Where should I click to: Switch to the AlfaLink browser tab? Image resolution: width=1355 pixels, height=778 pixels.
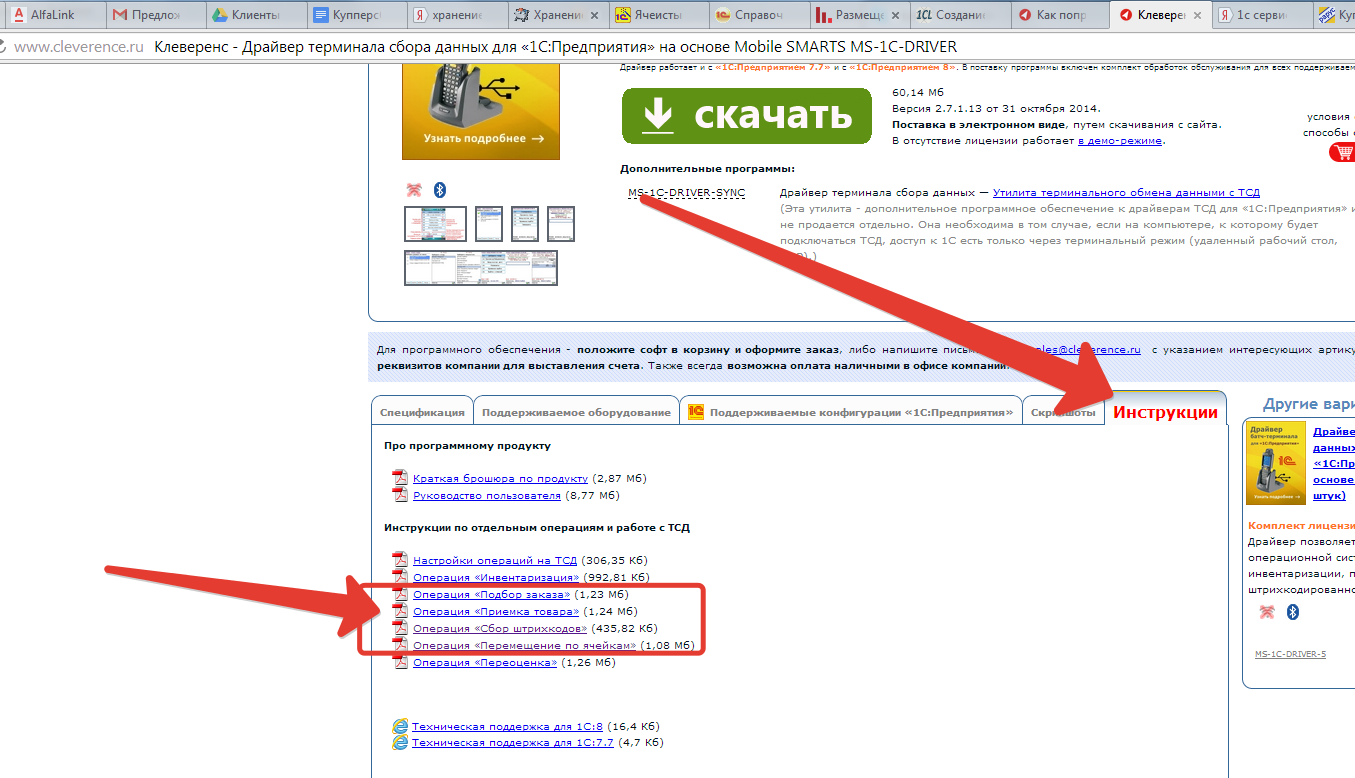click(52, 15)
